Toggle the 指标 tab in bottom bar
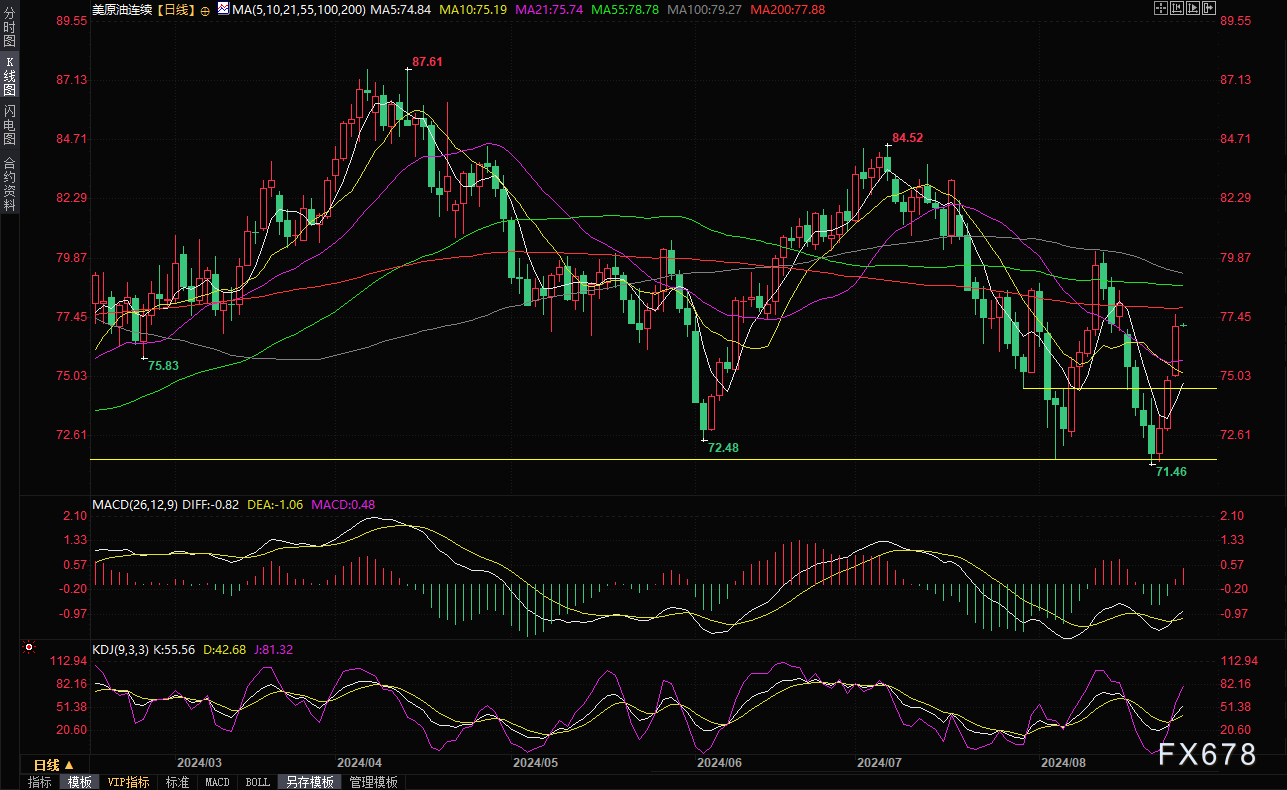1287x790 pixels. click(x=40, y=782)
